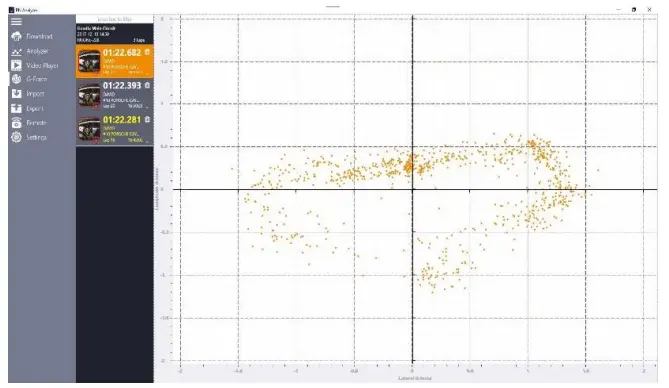The height and width of the screenshot is (388, 669).
Task: Delete the 01:22.393 lap
Action: coord(147,85)
